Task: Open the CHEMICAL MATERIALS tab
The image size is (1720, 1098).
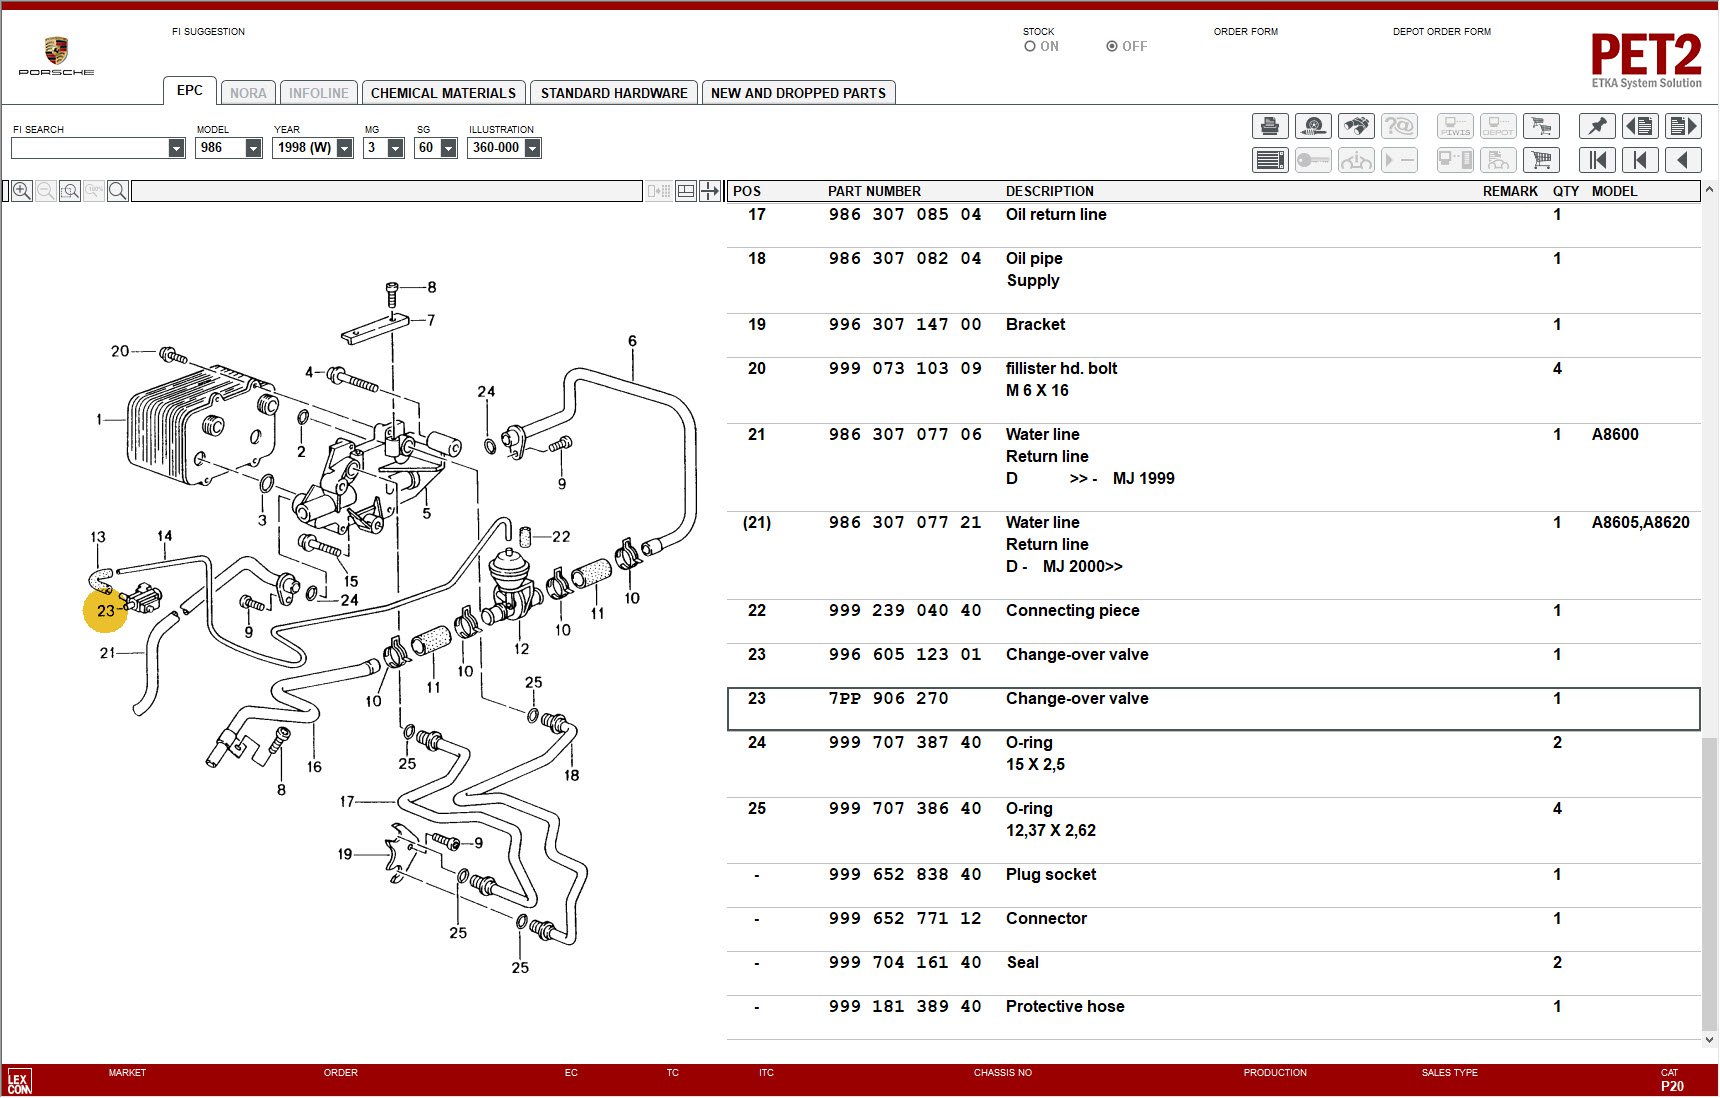Action: tap(443, 93)
